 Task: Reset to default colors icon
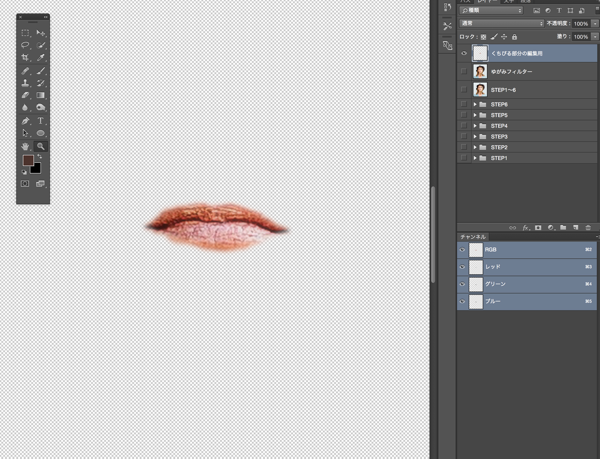24,172
